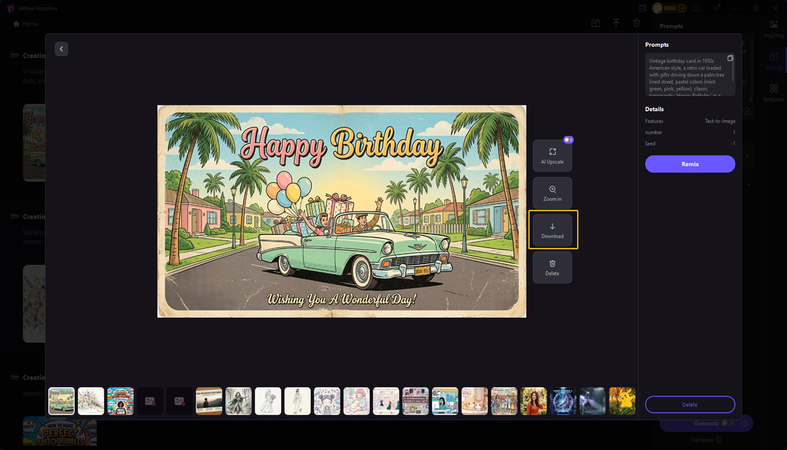Select the first vintage car thumbnail
The image size is (787, 450).
(x=62, y=400)
